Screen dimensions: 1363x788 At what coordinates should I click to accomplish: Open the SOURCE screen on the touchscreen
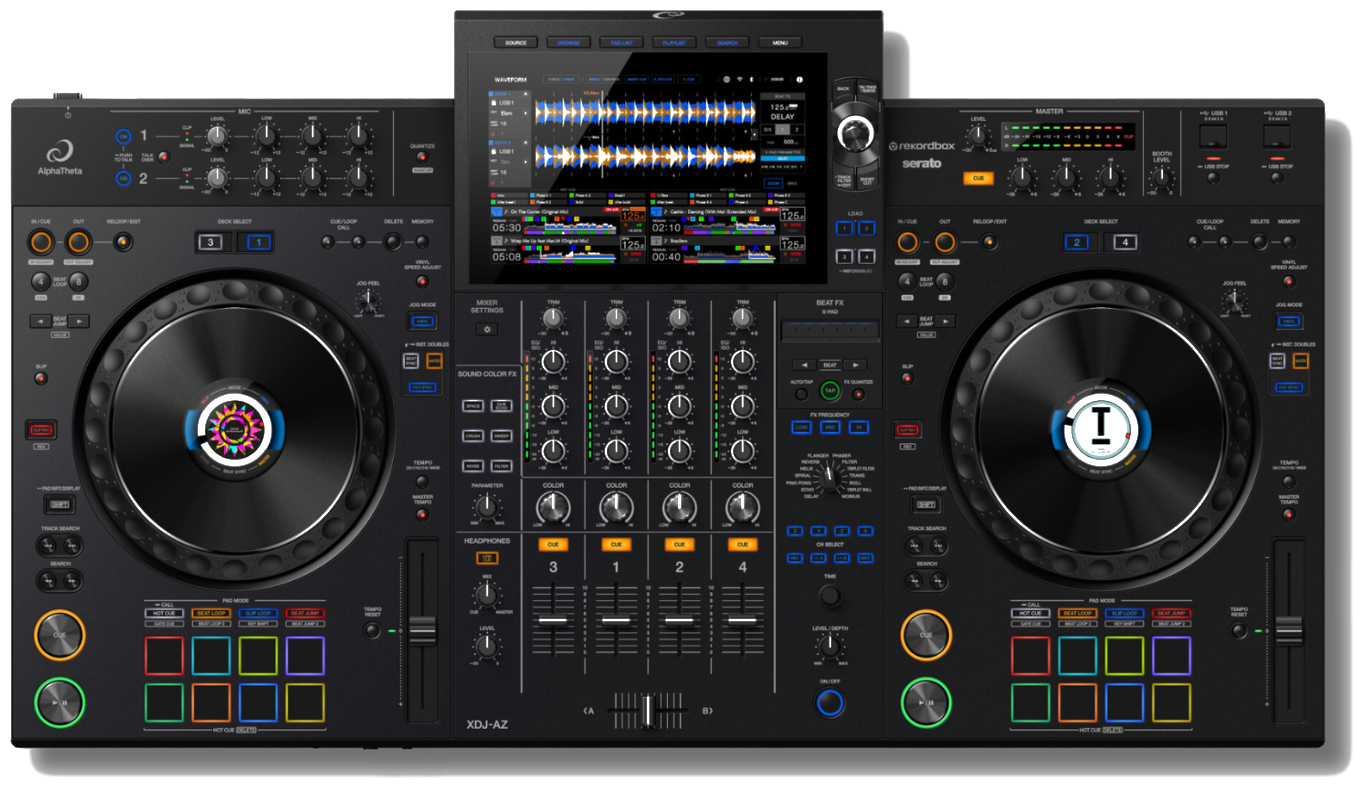(x=514, y=42)
